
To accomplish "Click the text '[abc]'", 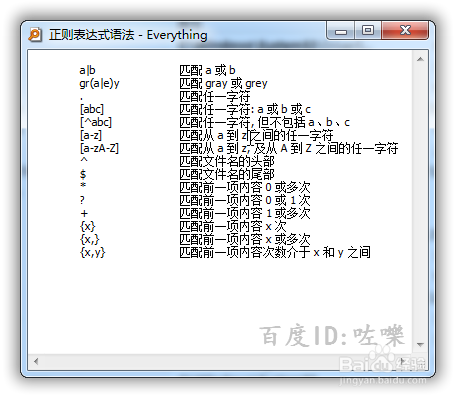I will (x=92, y=109).
